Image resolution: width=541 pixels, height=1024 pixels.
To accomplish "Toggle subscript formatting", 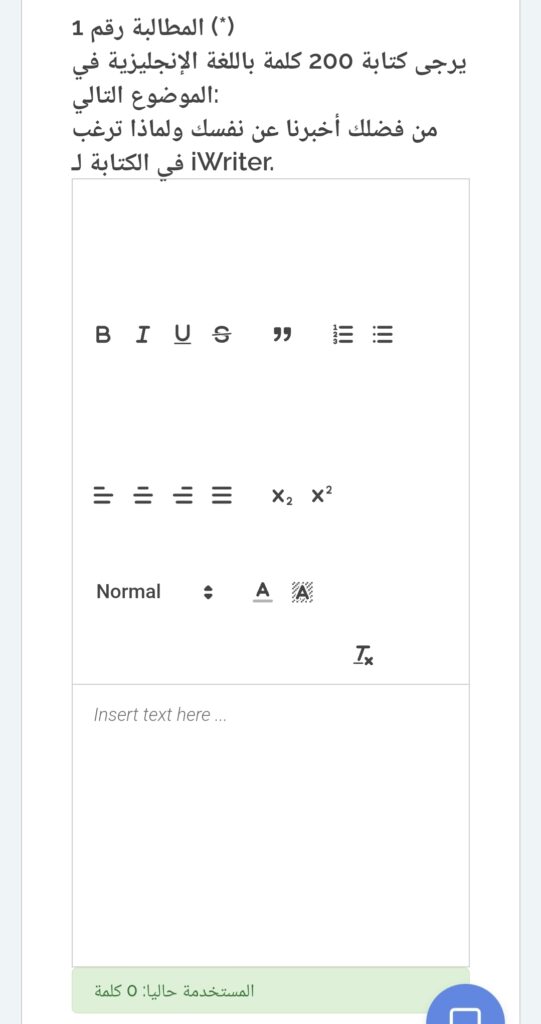I will 282,496.
